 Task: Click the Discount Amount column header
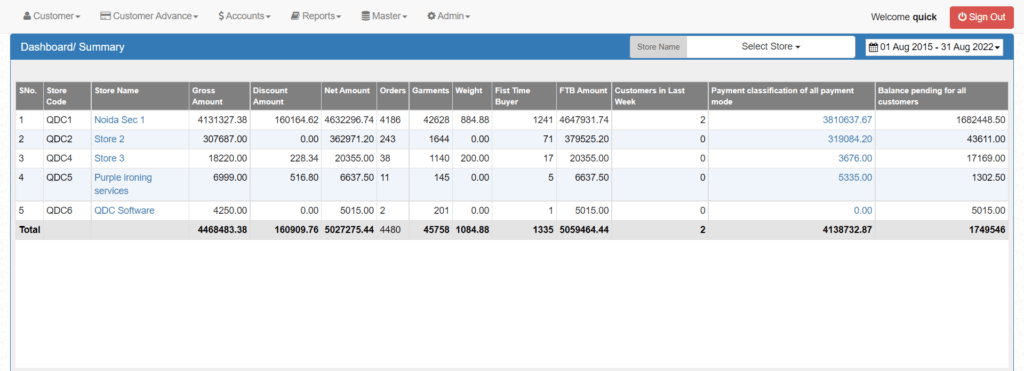click(285, 96)
